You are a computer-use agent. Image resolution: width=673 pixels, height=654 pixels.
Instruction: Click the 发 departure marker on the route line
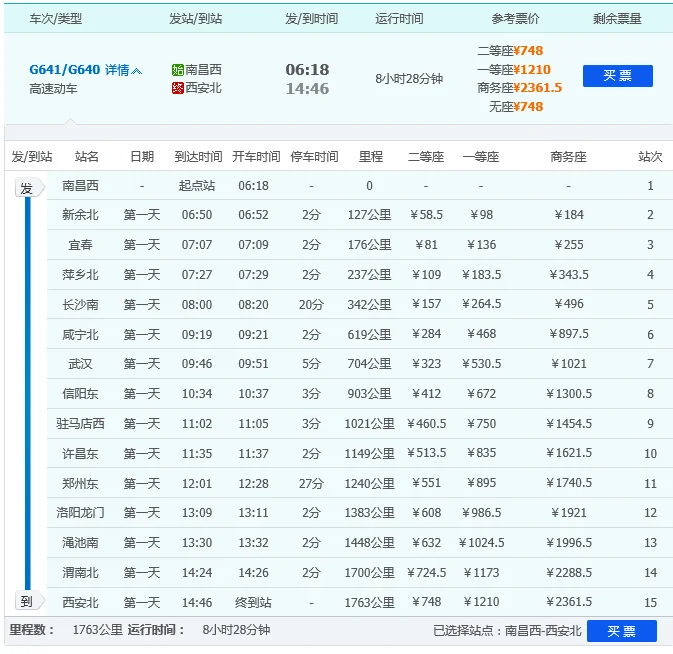29,188
